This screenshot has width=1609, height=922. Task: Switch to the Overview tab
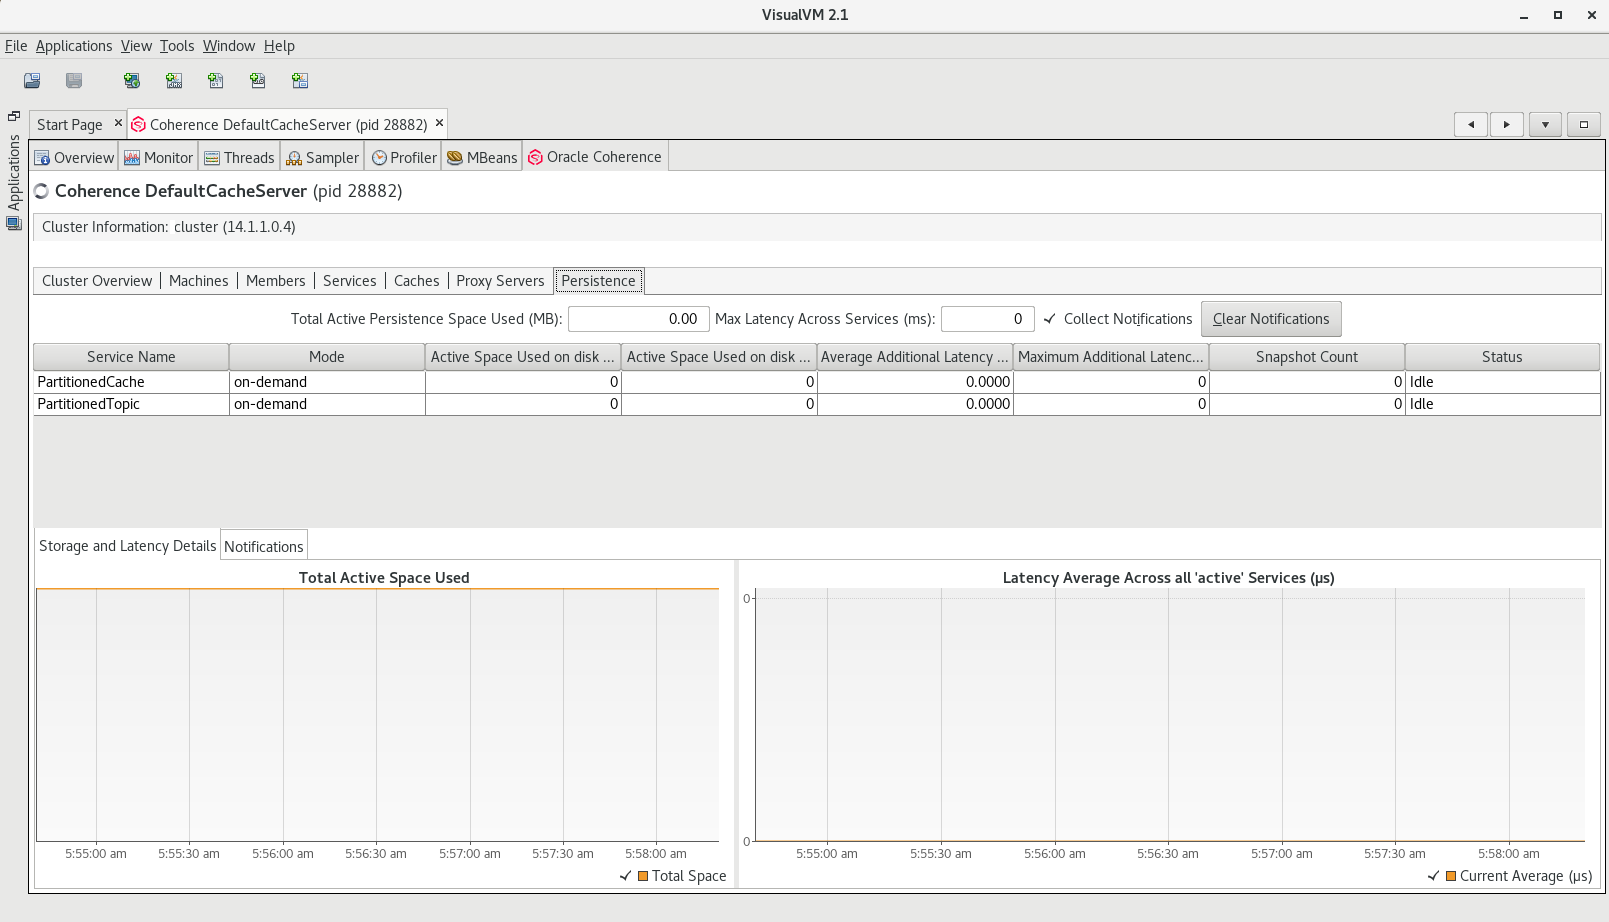tap(75, 158)
